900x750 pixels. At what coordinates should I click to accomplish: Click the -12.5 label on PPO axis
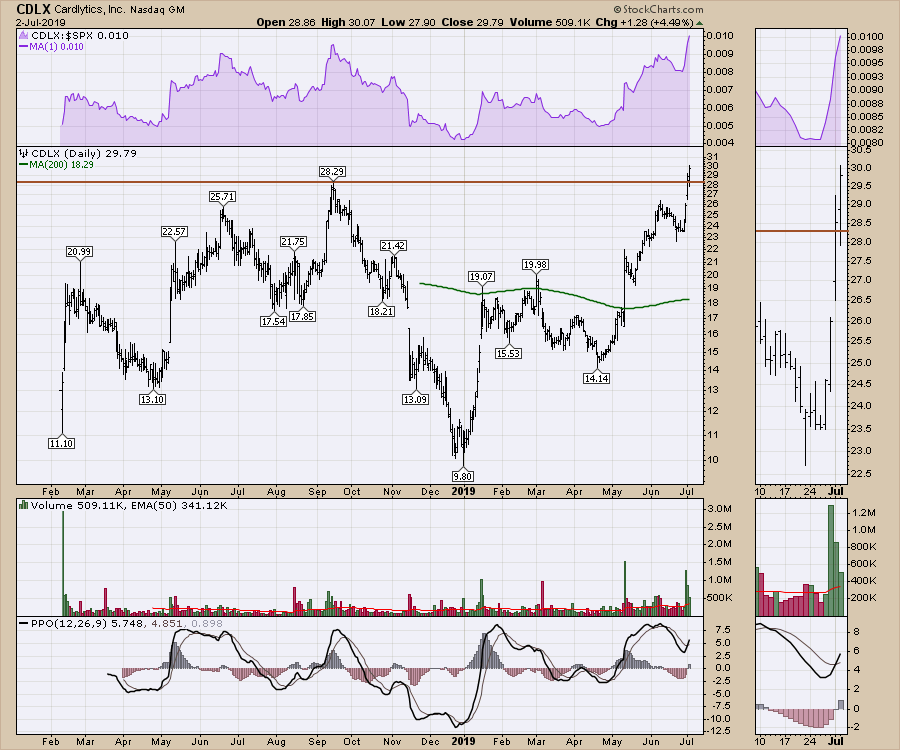point(719,730)
